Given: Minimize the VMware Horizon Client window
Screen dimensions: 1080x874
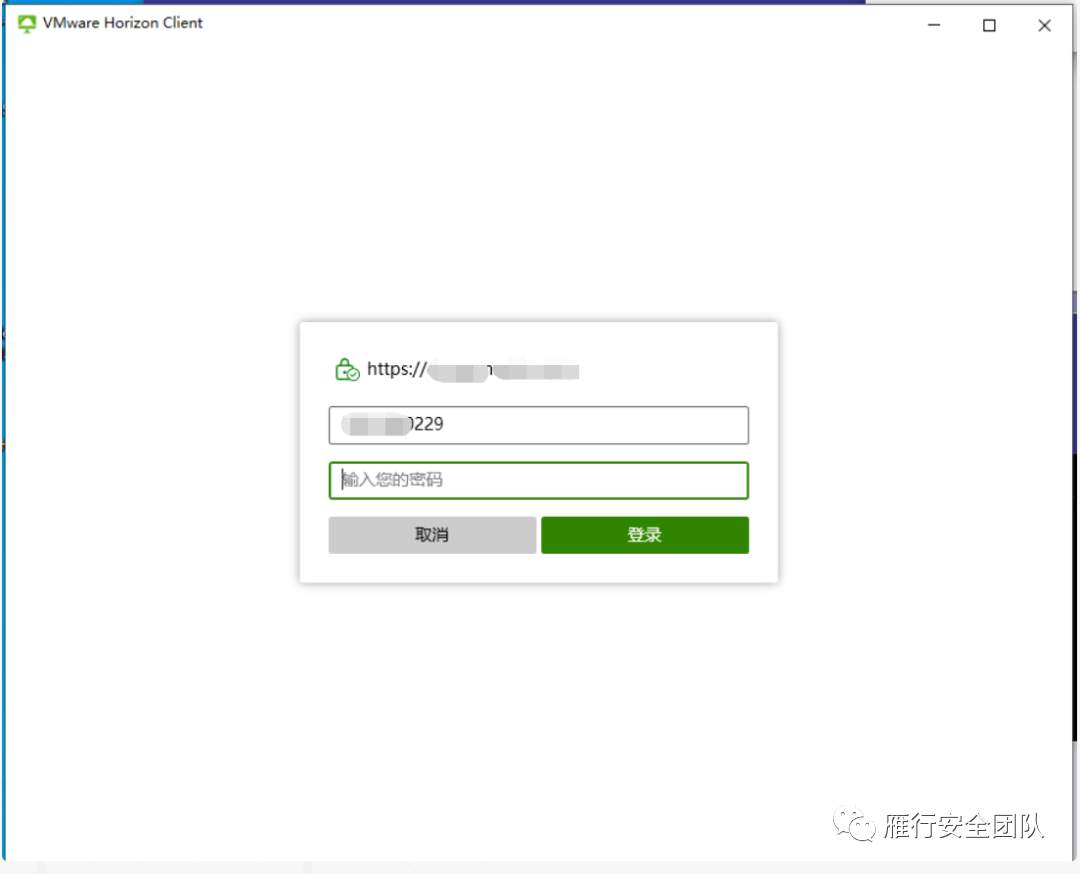Looking at the screenshot, I should pyautogui.click(x=934, y=25).
